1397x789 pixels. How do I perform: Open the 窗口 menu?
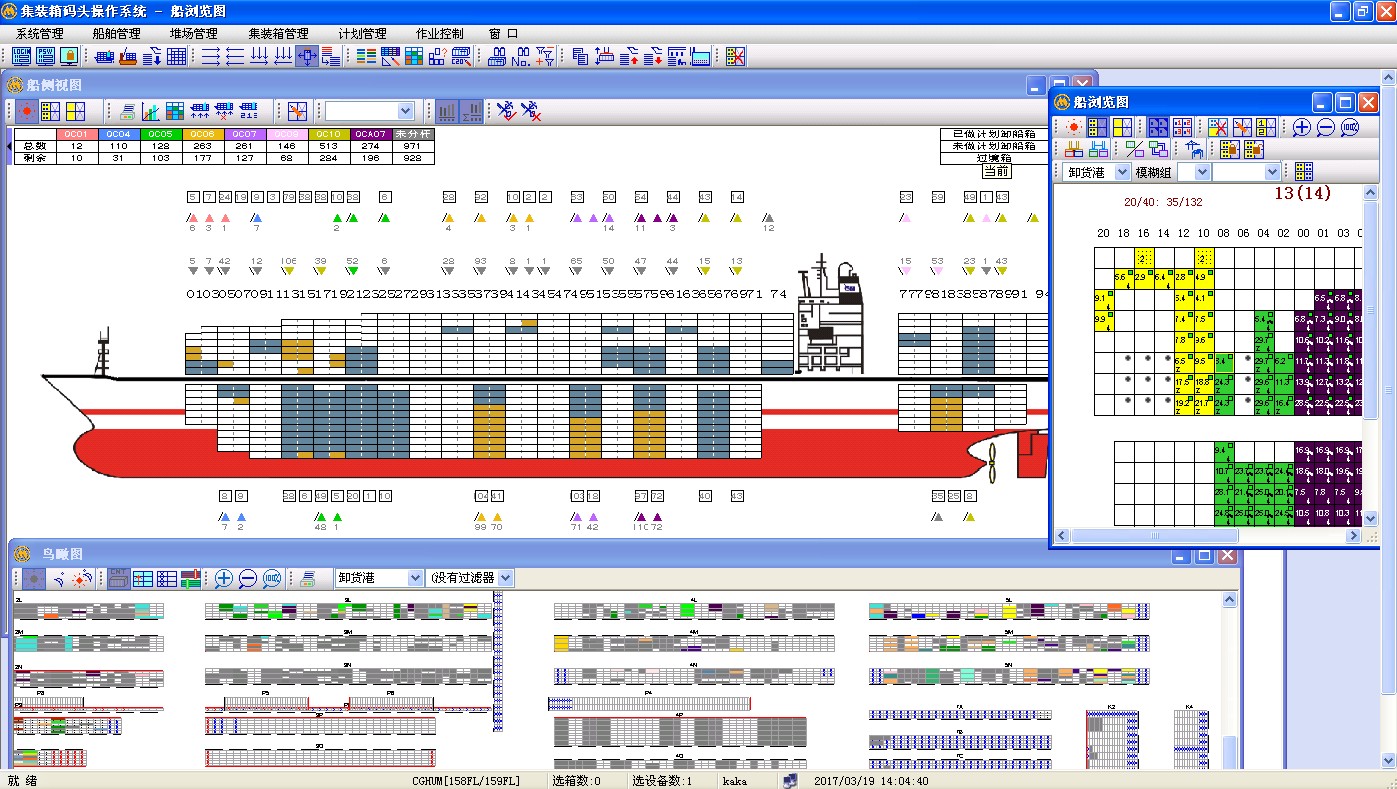pyautogui.click(x=504, y=33)
